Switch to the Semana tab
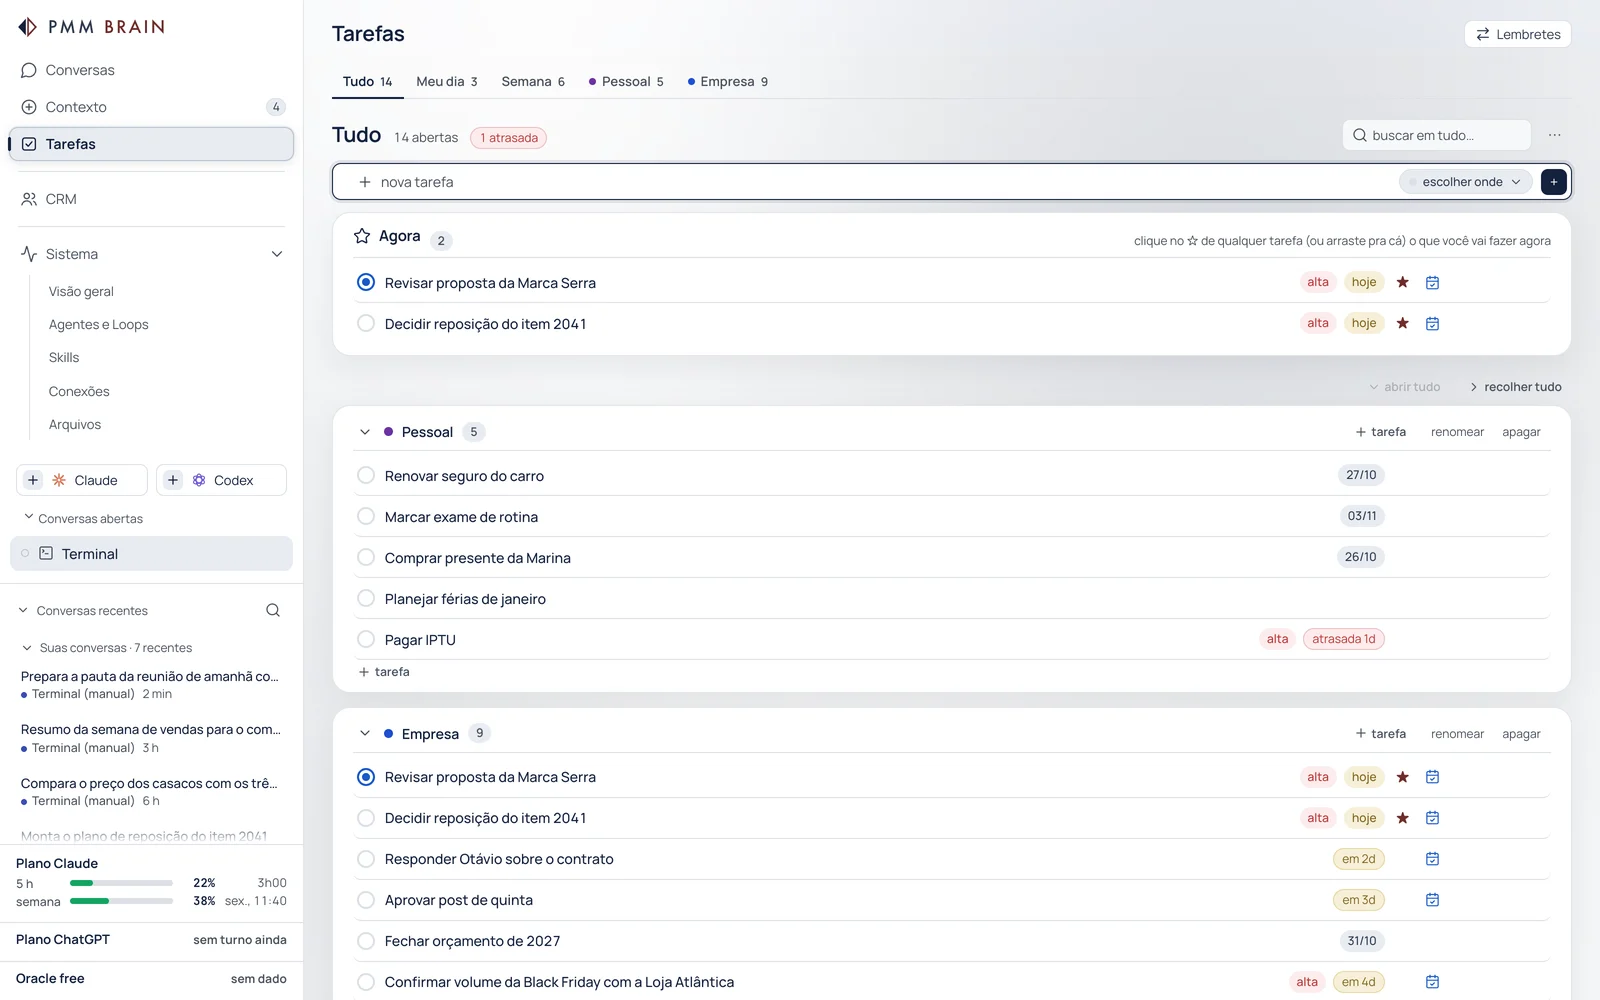The height and width of the screenshot is (1000, 1600). click(x=533, y=82)
